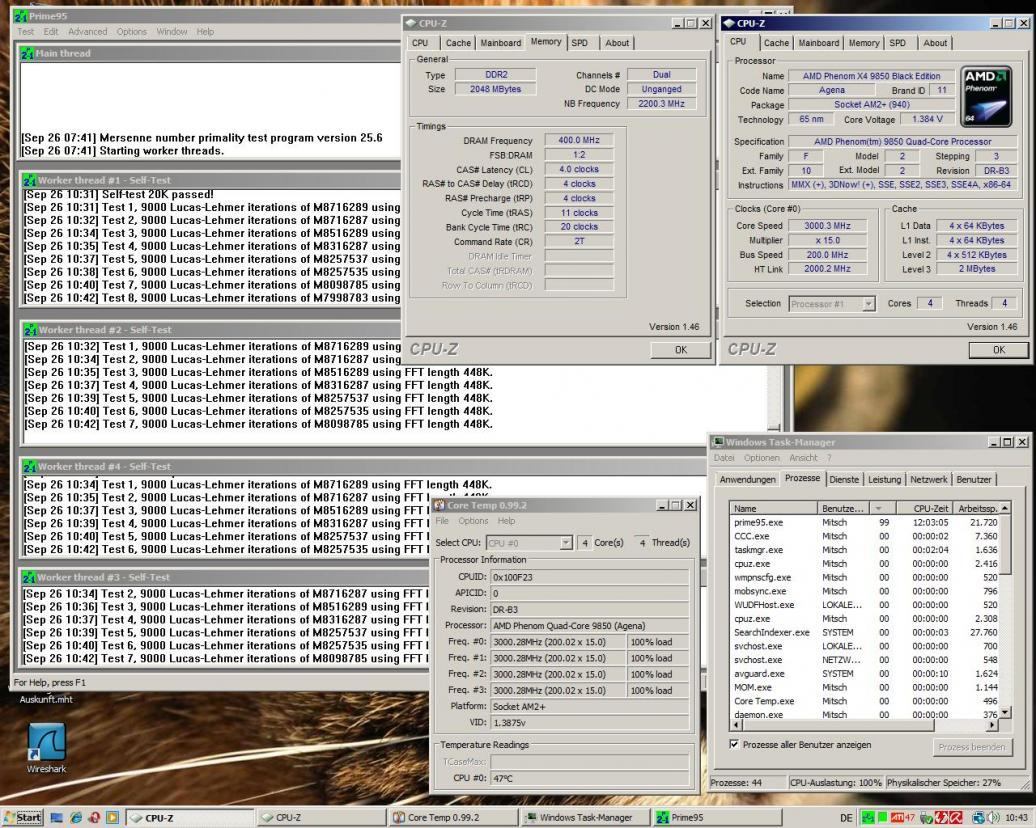Open the Start menu

(x=23, y=817)
